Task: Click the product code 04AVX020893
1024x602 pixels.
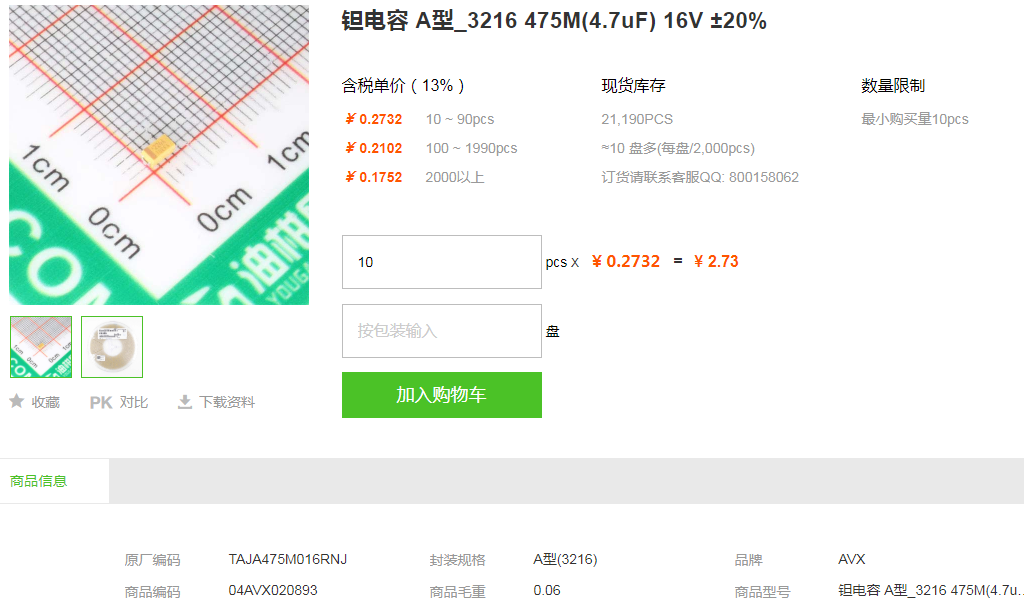Action: tap(273, 590)
